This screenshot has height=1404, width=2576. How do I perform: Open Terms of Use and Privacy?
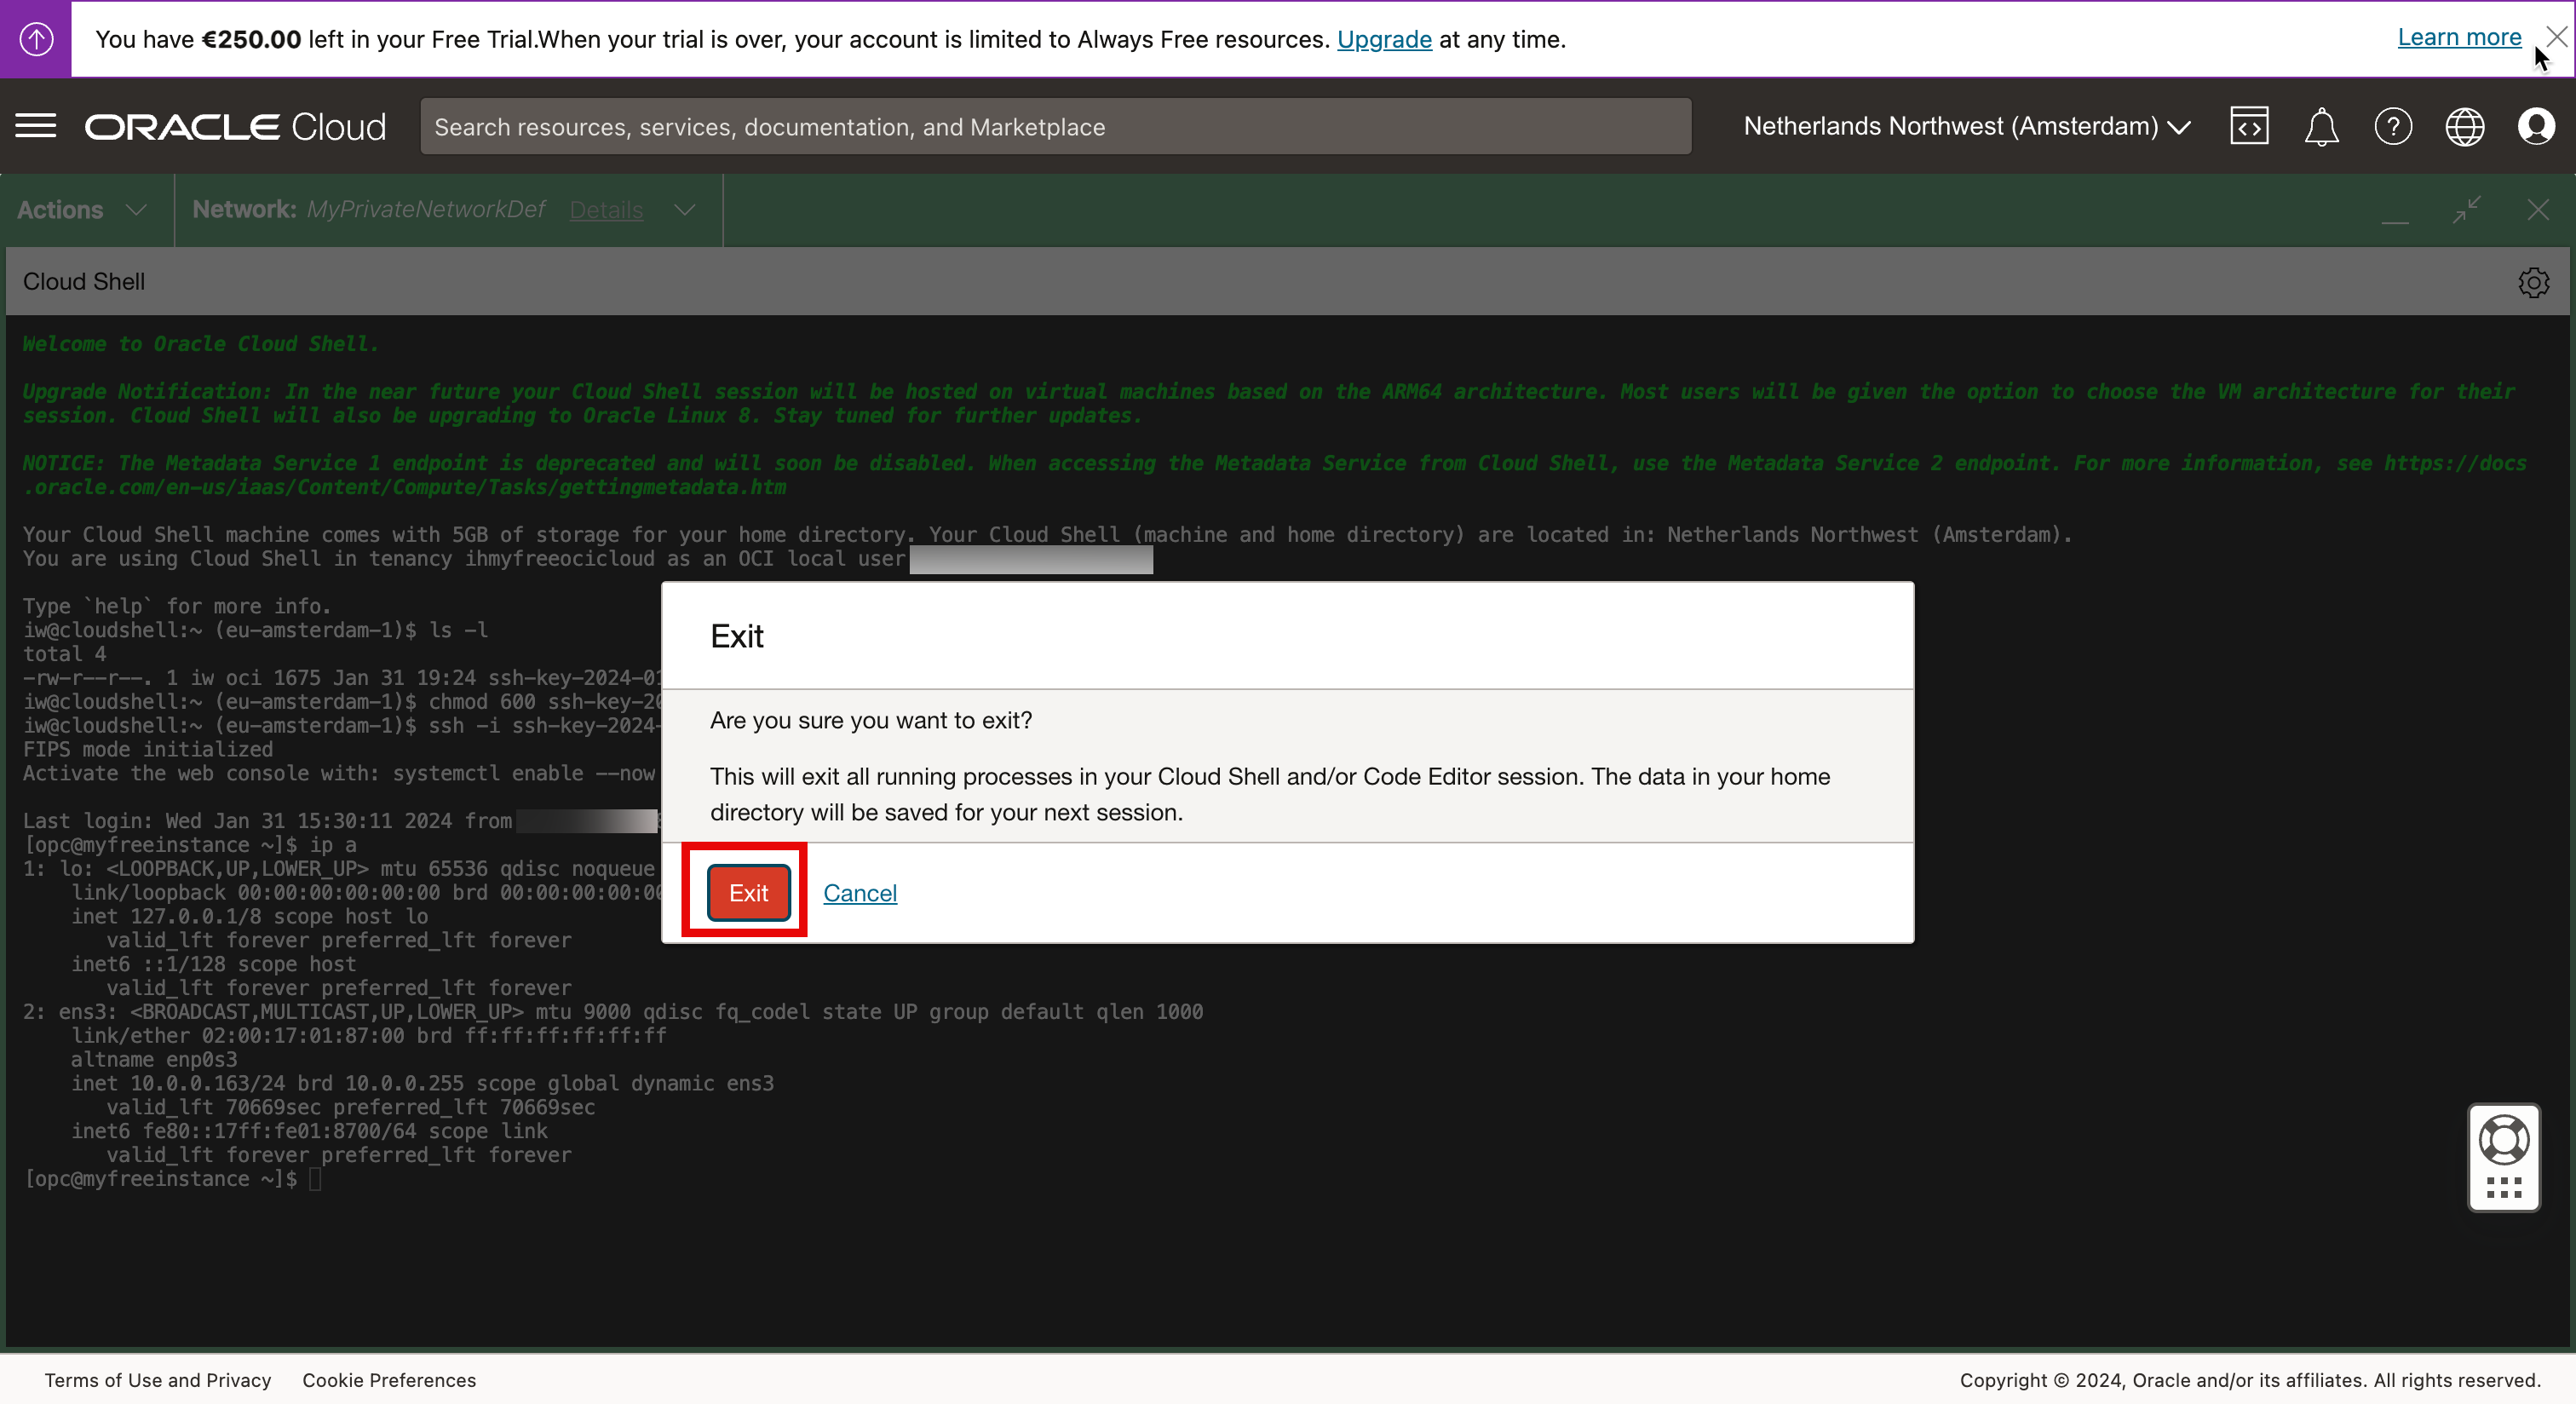point(158,1380)
